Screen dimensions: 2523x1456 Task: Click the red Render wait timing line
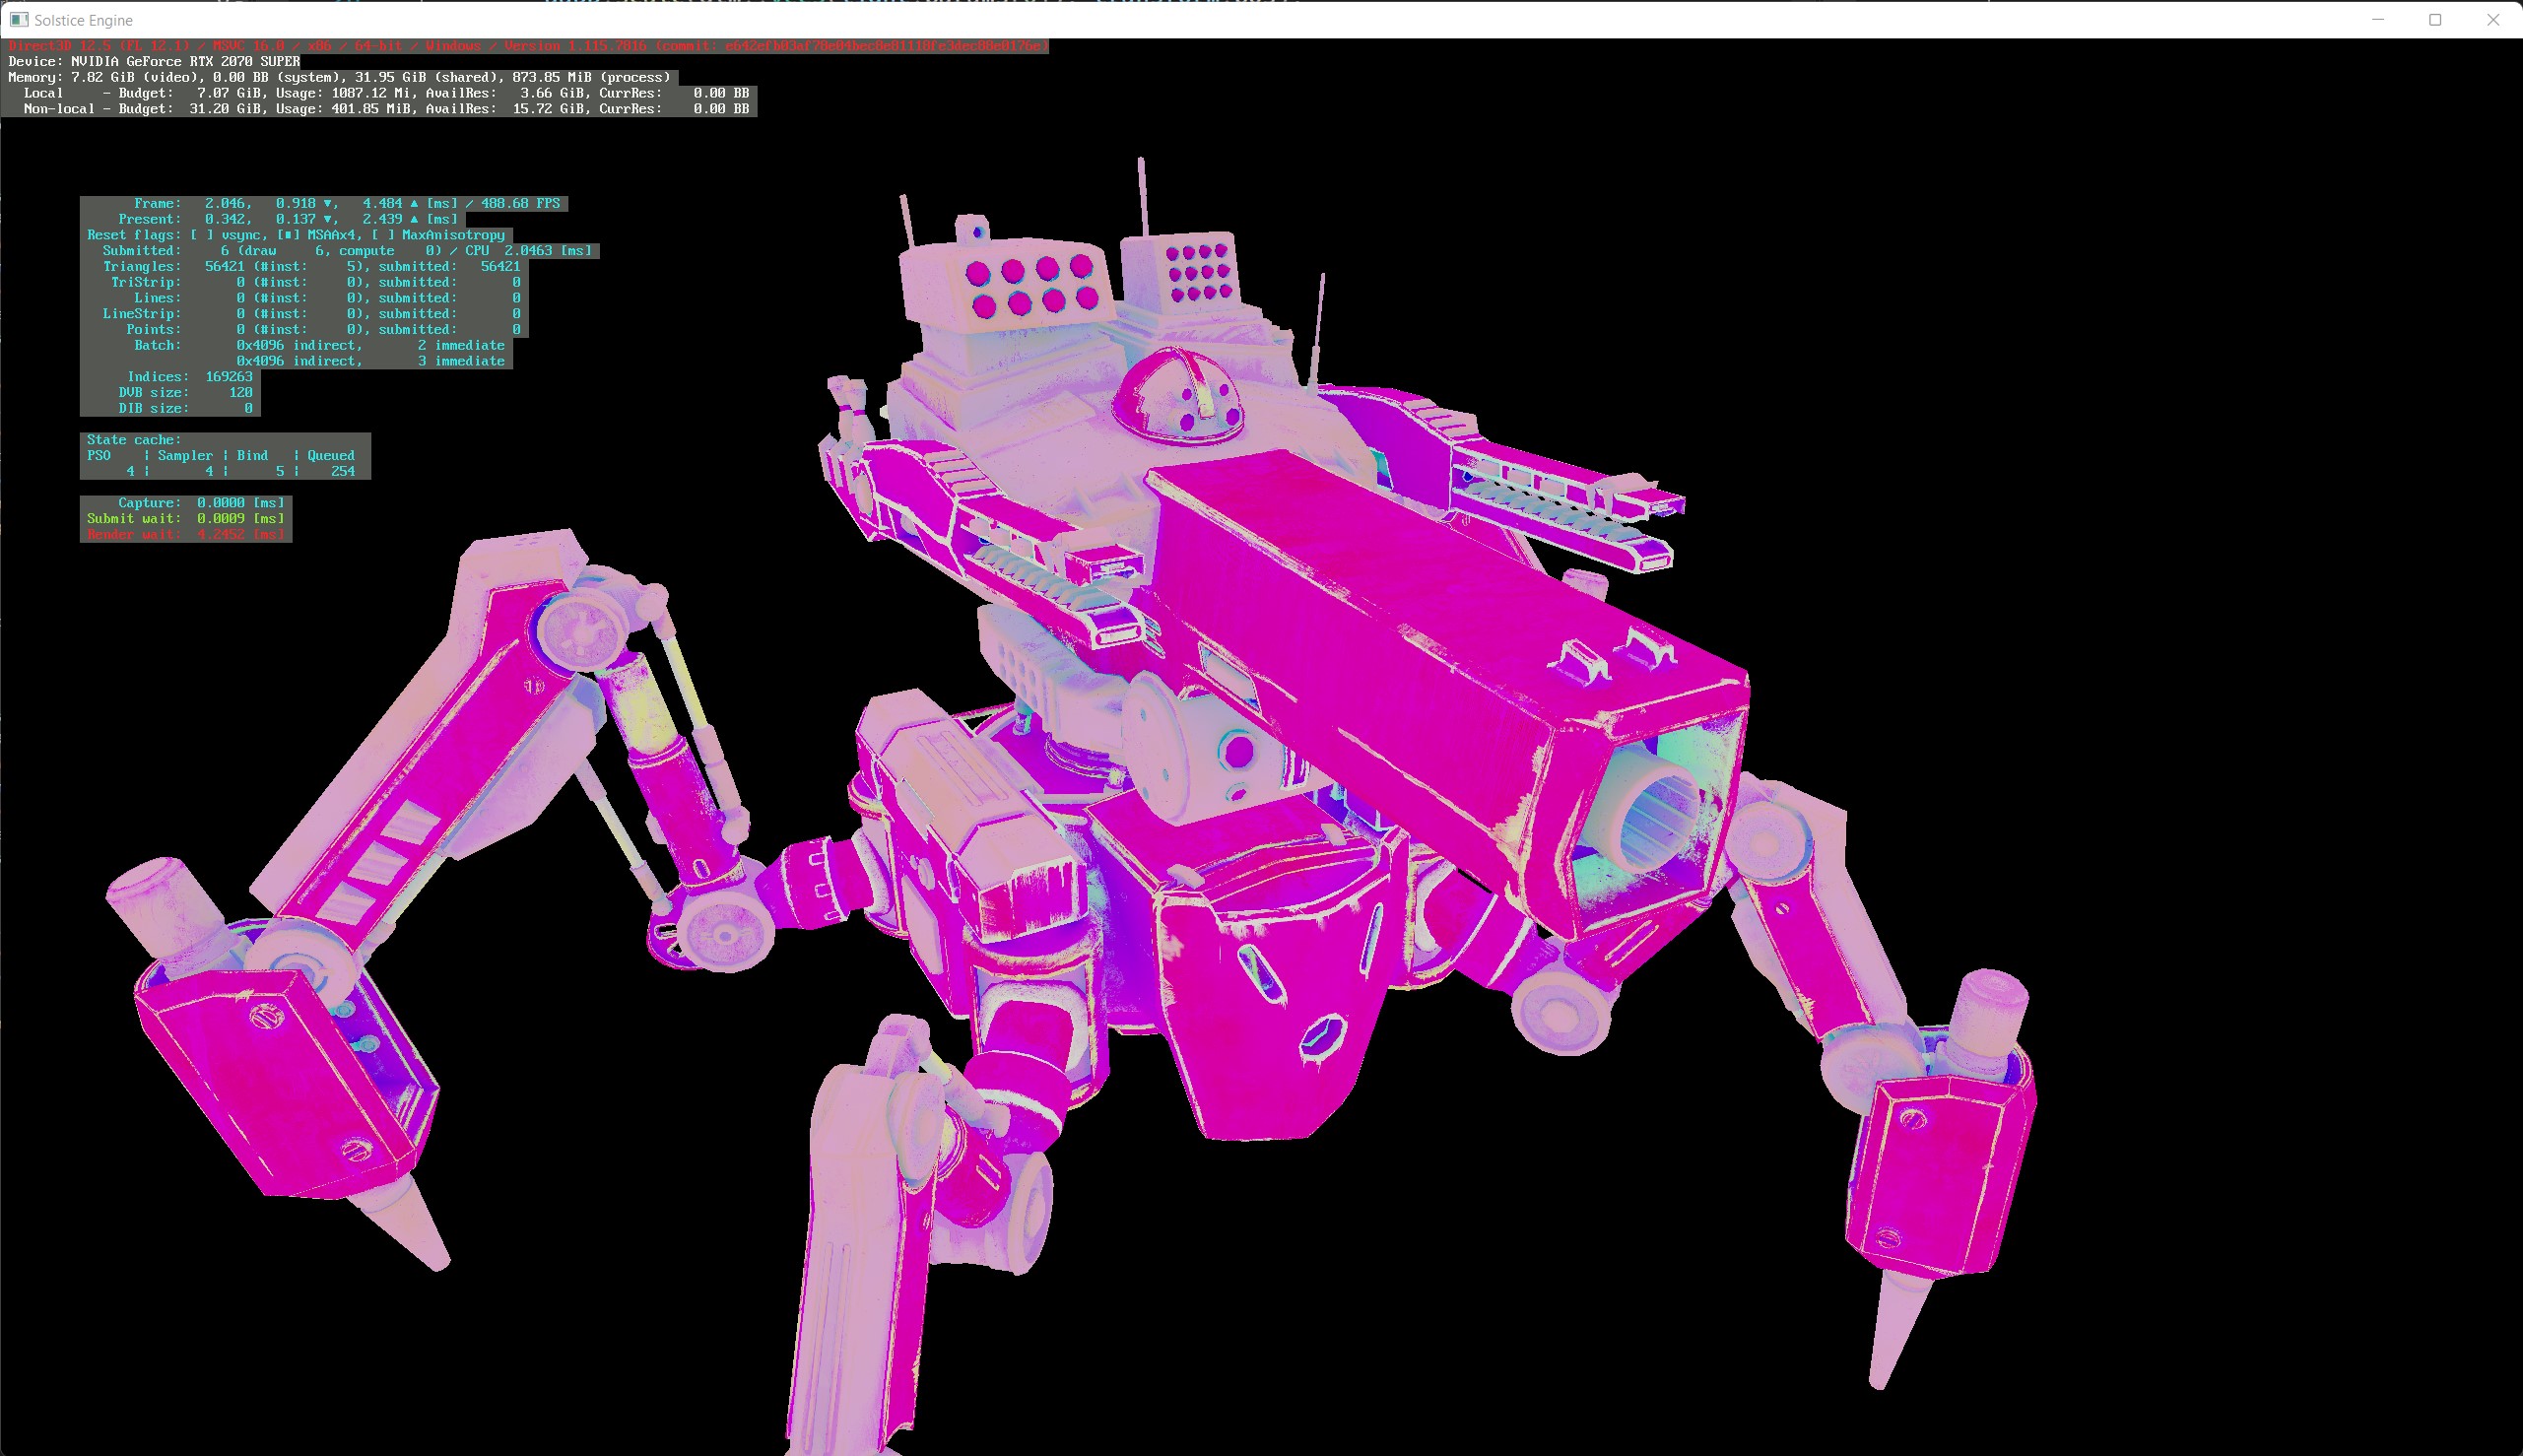coord(186,534)
